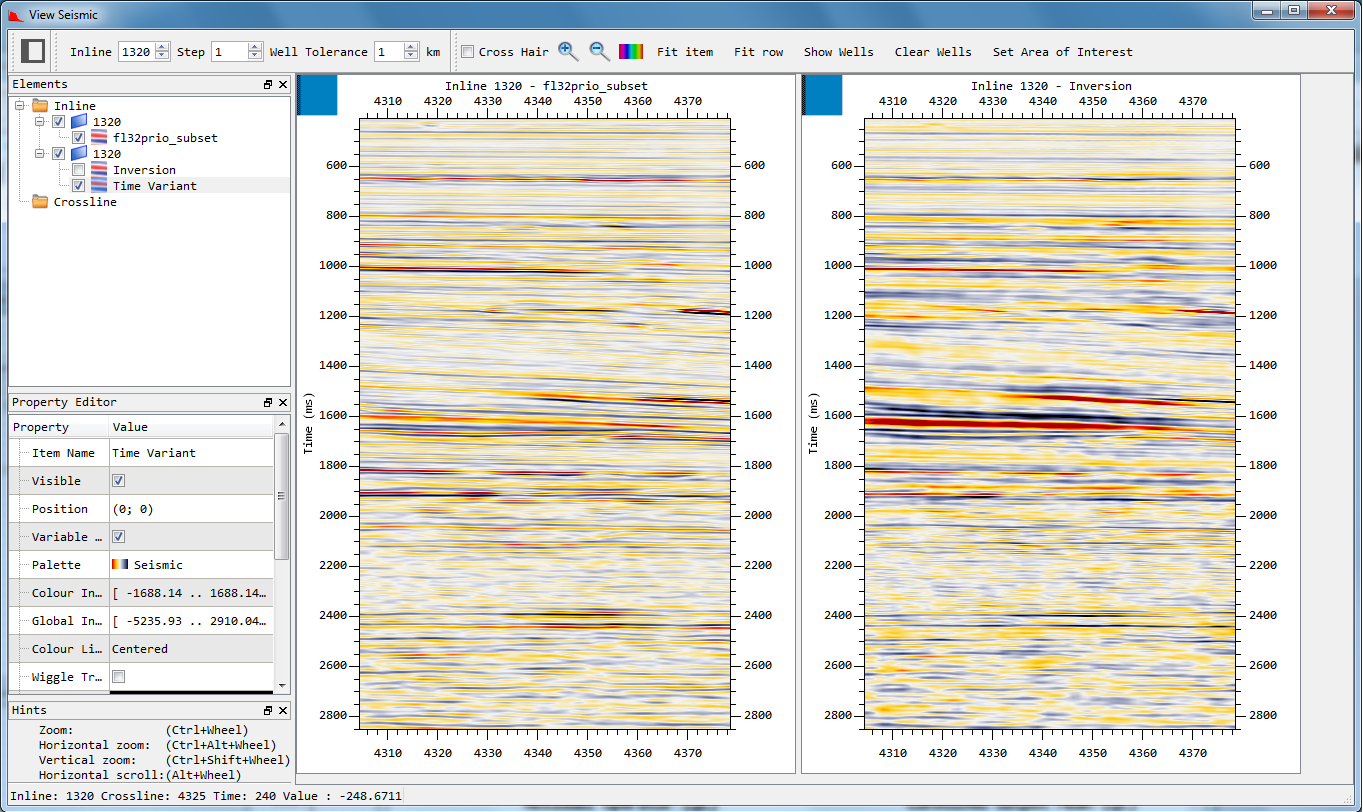Click the Fit item button
The image size is (1363, 812).
[x=685, y=52]
